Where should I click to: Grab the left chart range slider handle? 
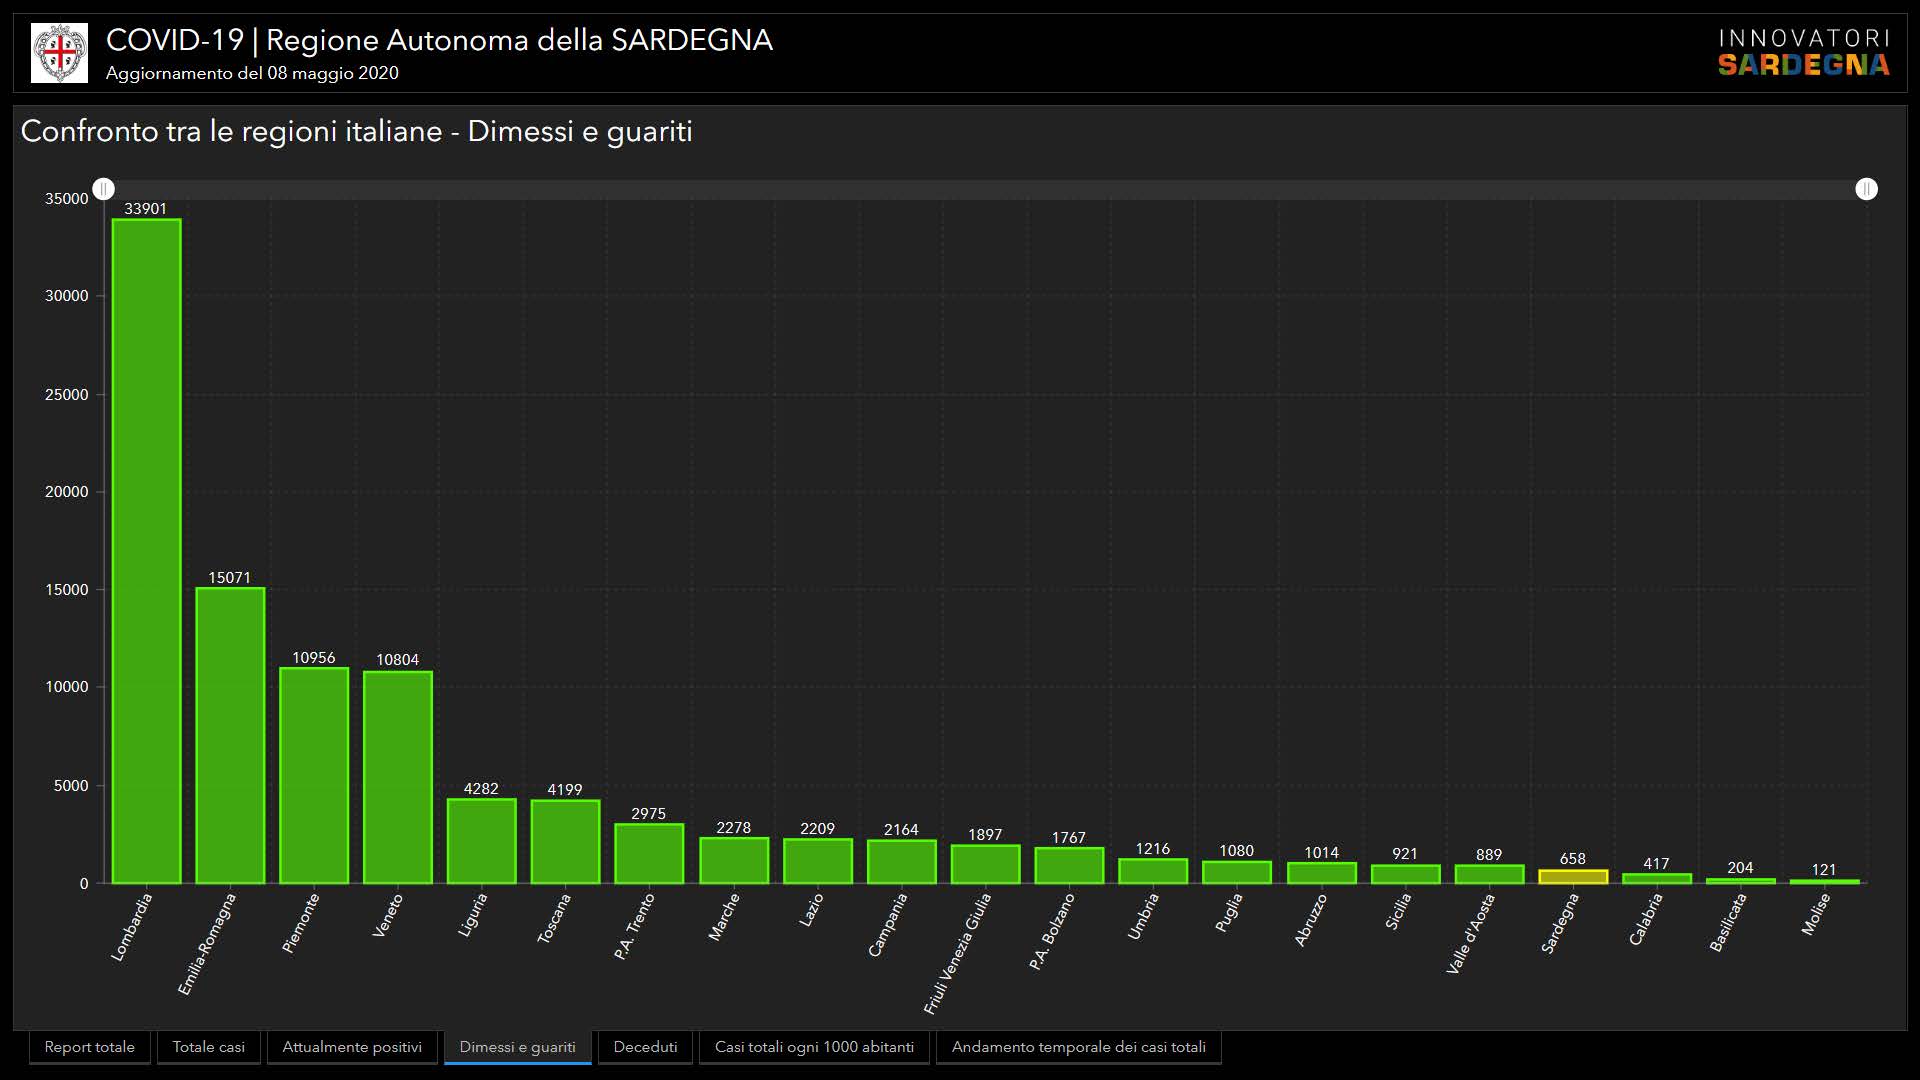(x=104, y=189)
